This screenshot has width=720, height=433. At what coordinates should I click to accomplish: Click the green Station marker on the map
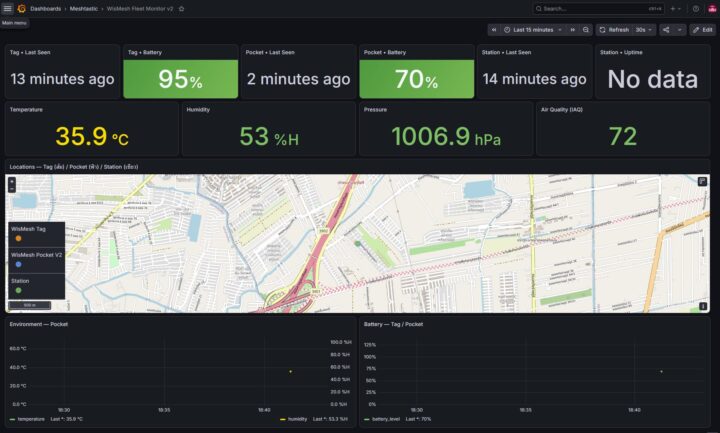(x=357, y=243)
